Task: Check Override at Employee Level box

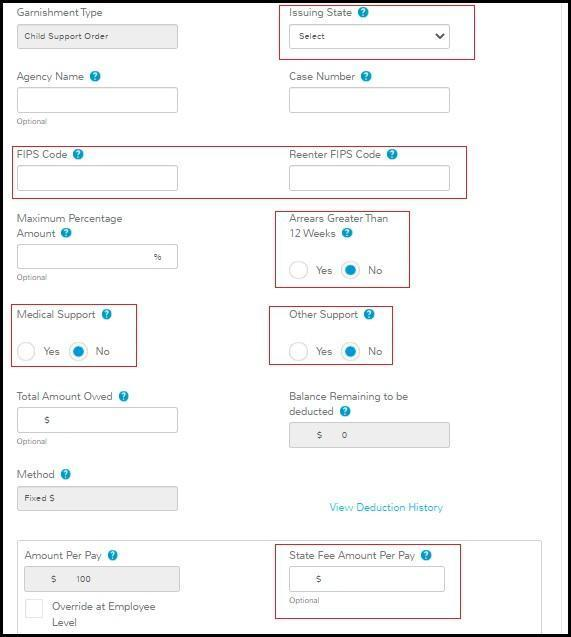Action: 34,609
